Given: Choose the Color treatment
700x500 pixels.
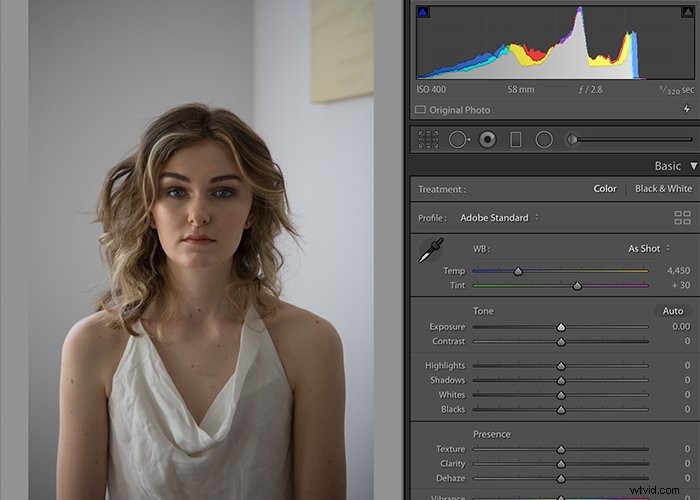Looking at the screenshot, I should [605, 189].
